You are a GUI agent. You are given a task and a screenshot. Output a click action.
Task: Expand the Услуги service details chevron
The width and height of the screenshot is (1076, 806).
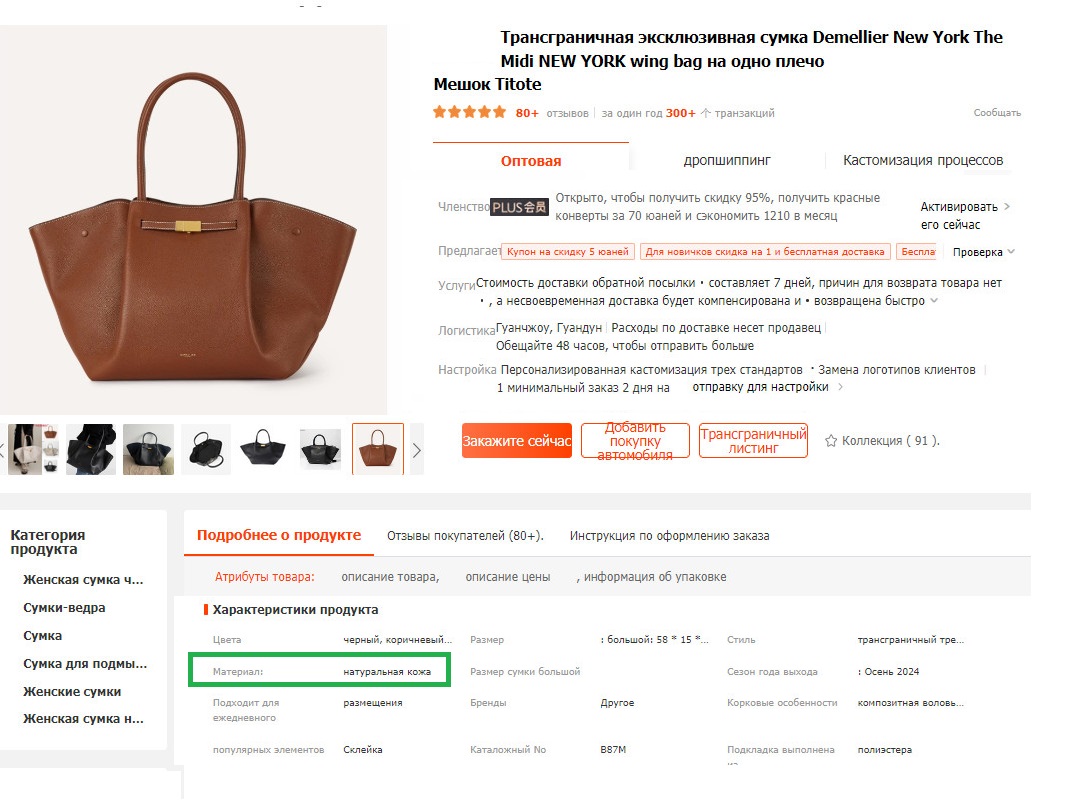pyautogui.click(x=934, y=301)
